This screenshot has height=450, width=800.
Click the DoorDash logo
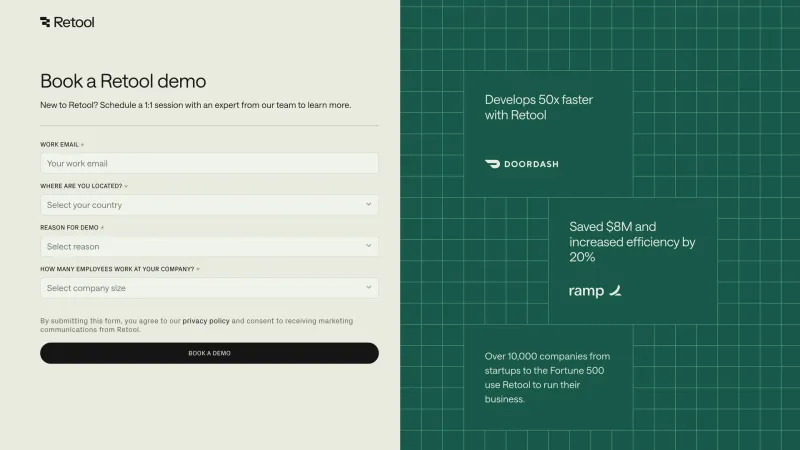[521, 164]
